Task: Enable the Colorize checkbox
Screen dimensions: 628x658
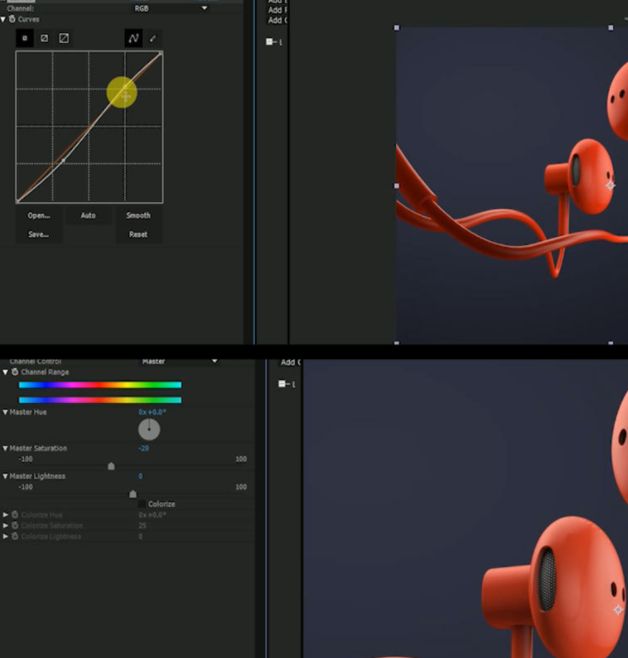Action: (x=142, y=504)
